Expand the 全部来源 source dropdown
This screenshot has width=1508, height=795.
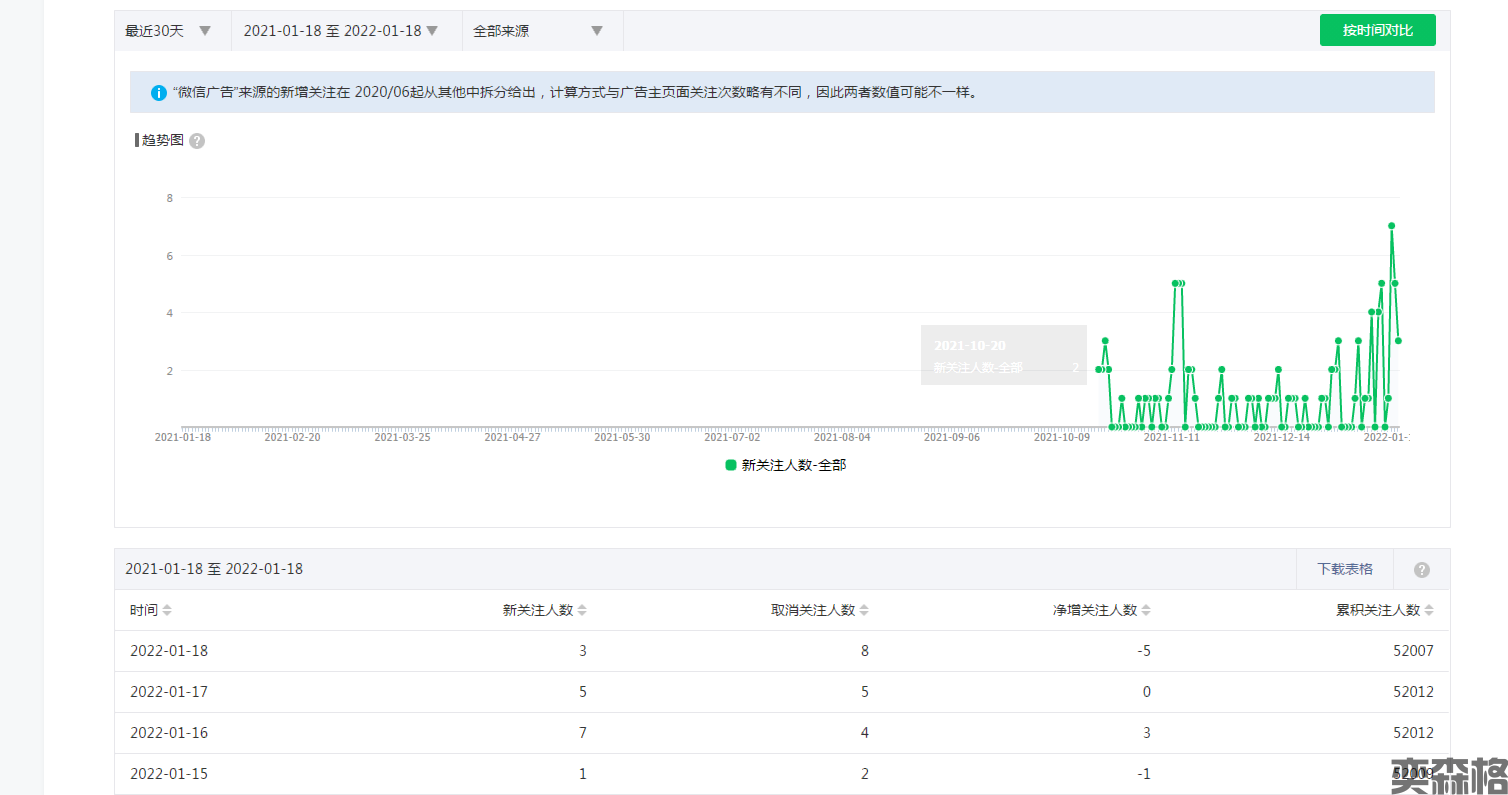click(x=538, y=31)
